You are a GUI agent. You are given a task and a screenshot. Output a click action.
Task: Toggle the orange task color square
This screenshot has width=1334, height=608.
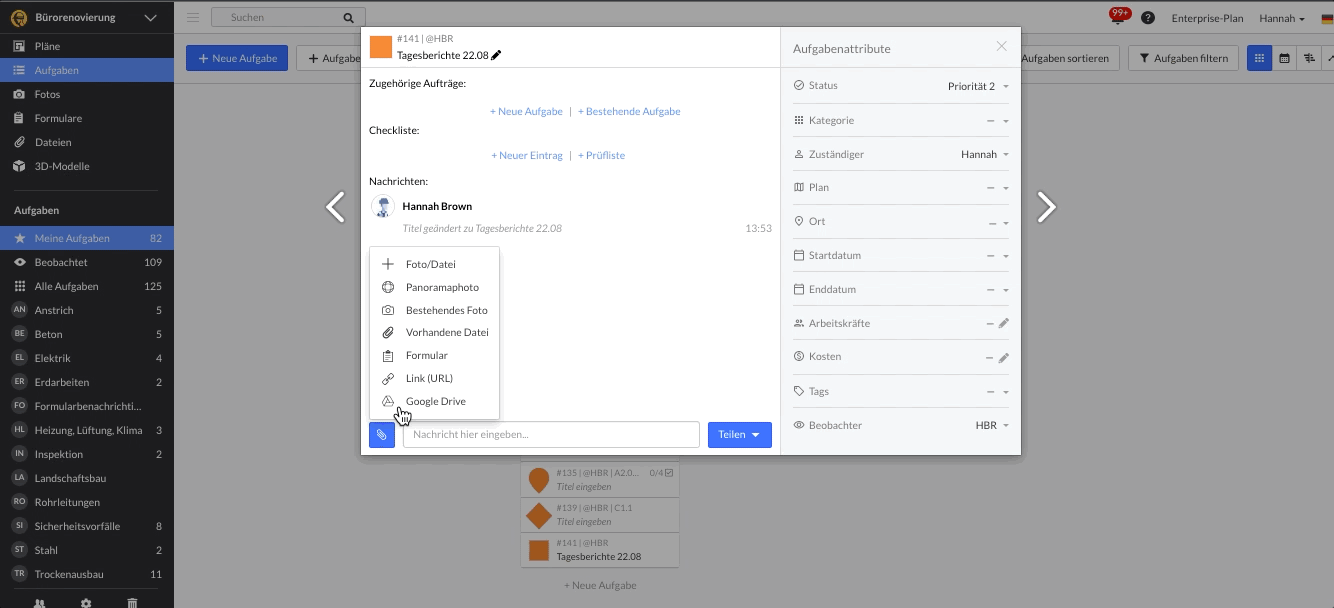[x=381, y=47]
